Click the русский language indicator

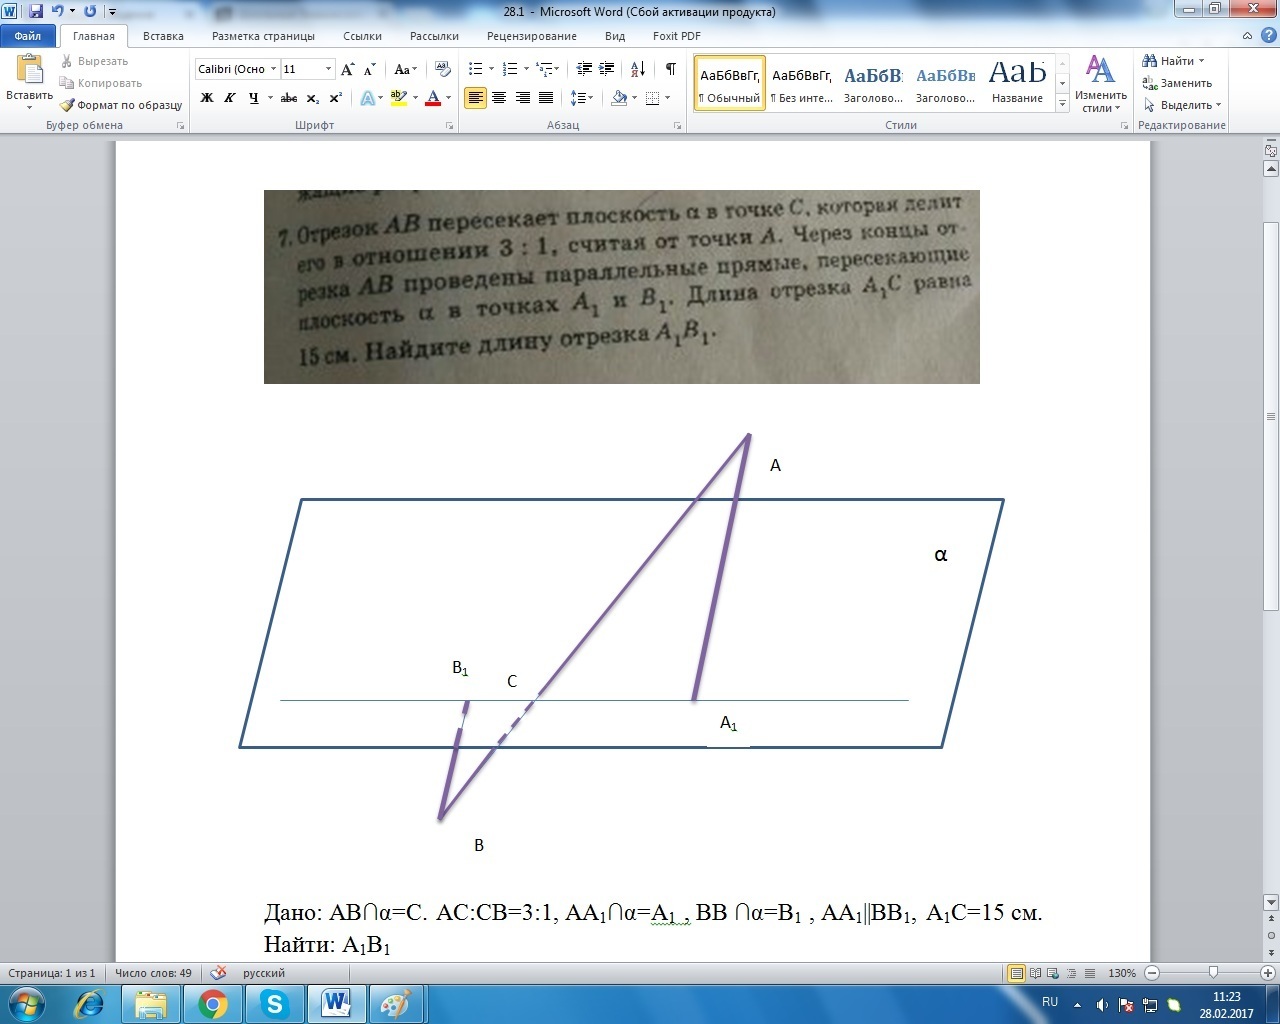coord(264,973)
